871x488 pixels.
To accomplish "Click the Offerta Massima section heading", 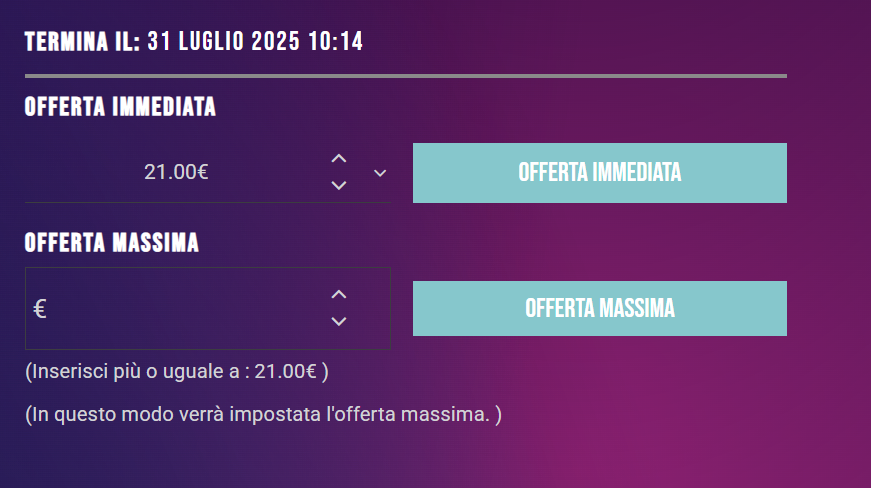I will pos(112,243).
